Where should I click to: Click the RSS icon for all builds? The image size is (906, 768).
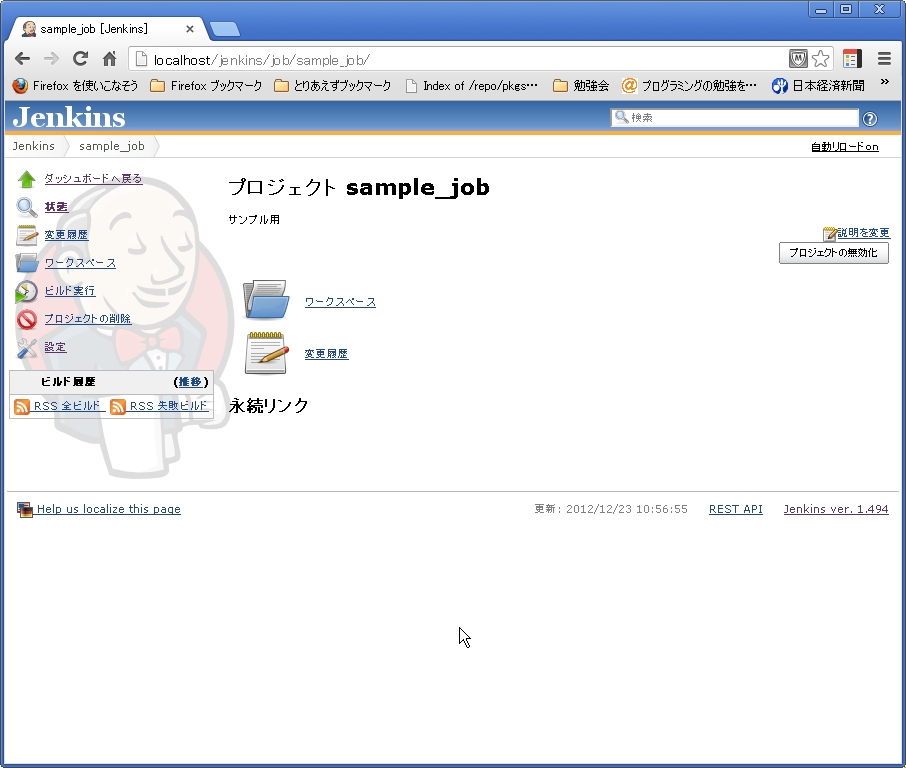pyautogui.click(x=22, y=406)
